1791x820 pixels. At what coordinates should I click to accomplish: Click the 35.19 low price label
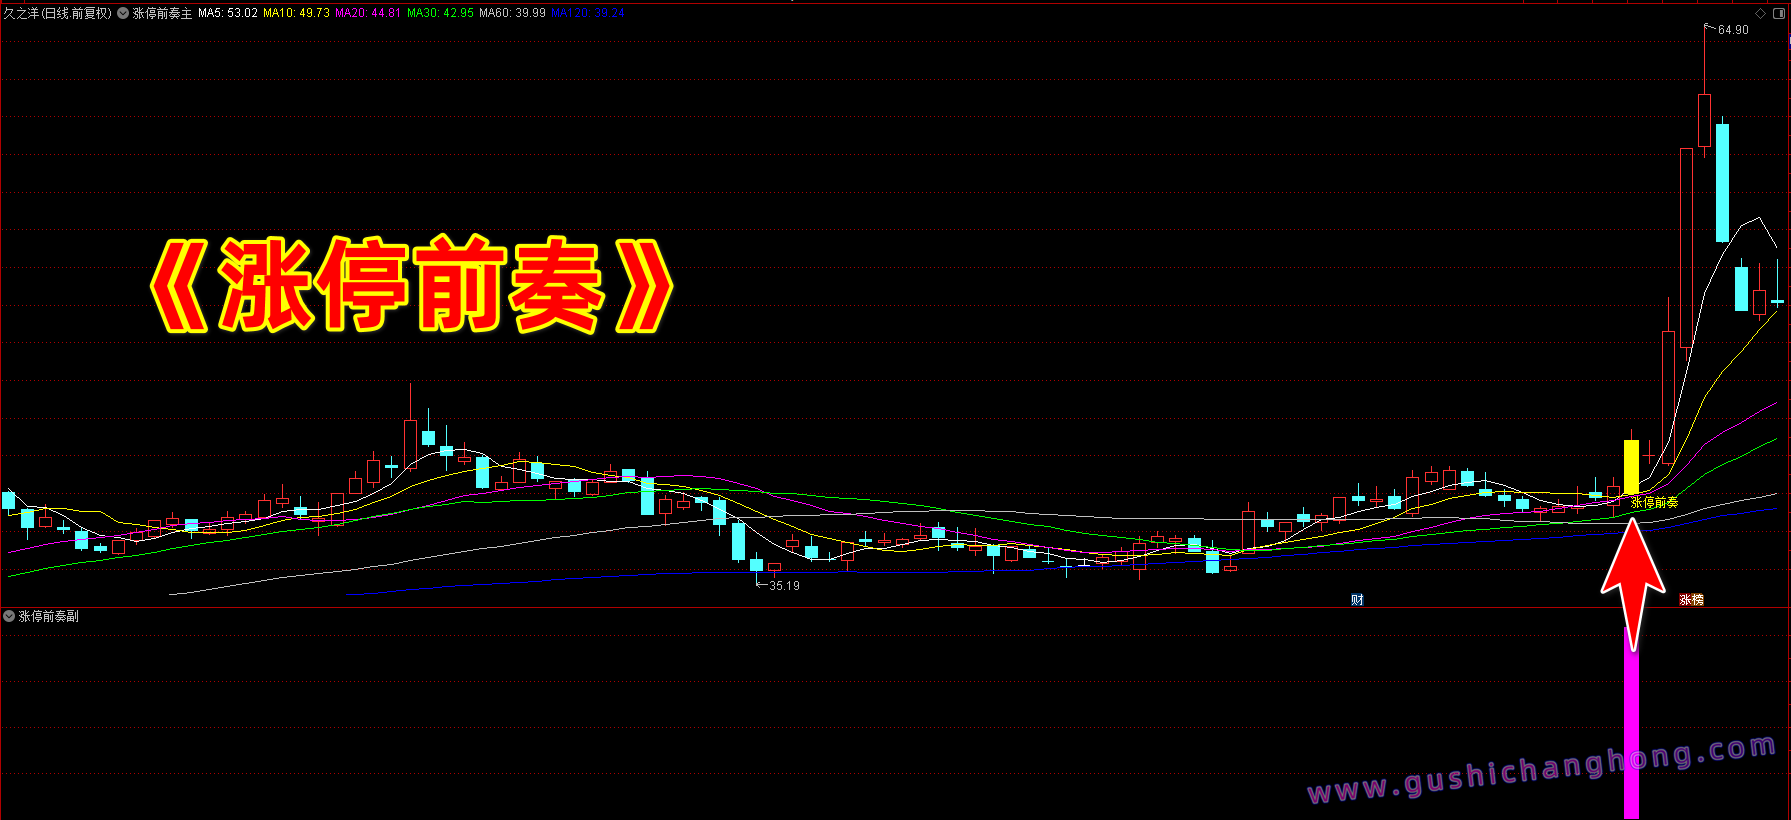784,586
